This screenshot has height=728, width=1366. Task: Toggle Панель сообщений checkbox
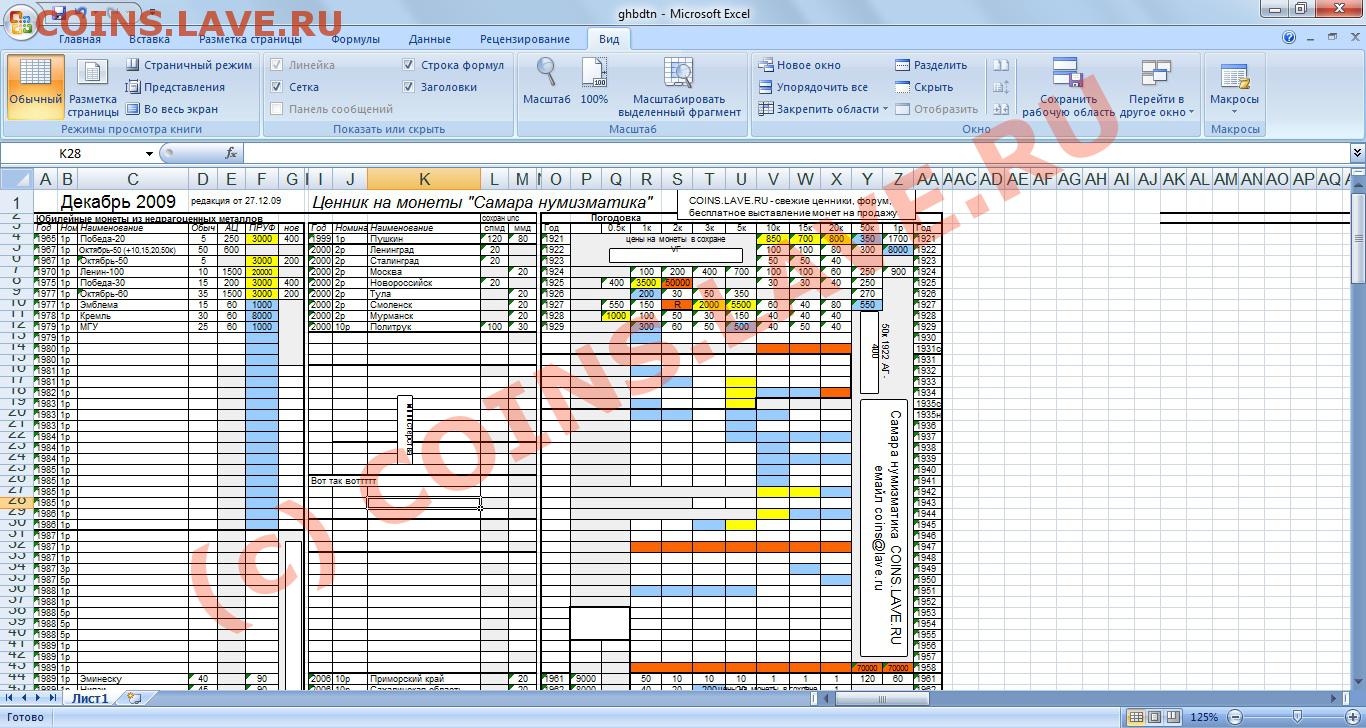(x=277, y=109)
